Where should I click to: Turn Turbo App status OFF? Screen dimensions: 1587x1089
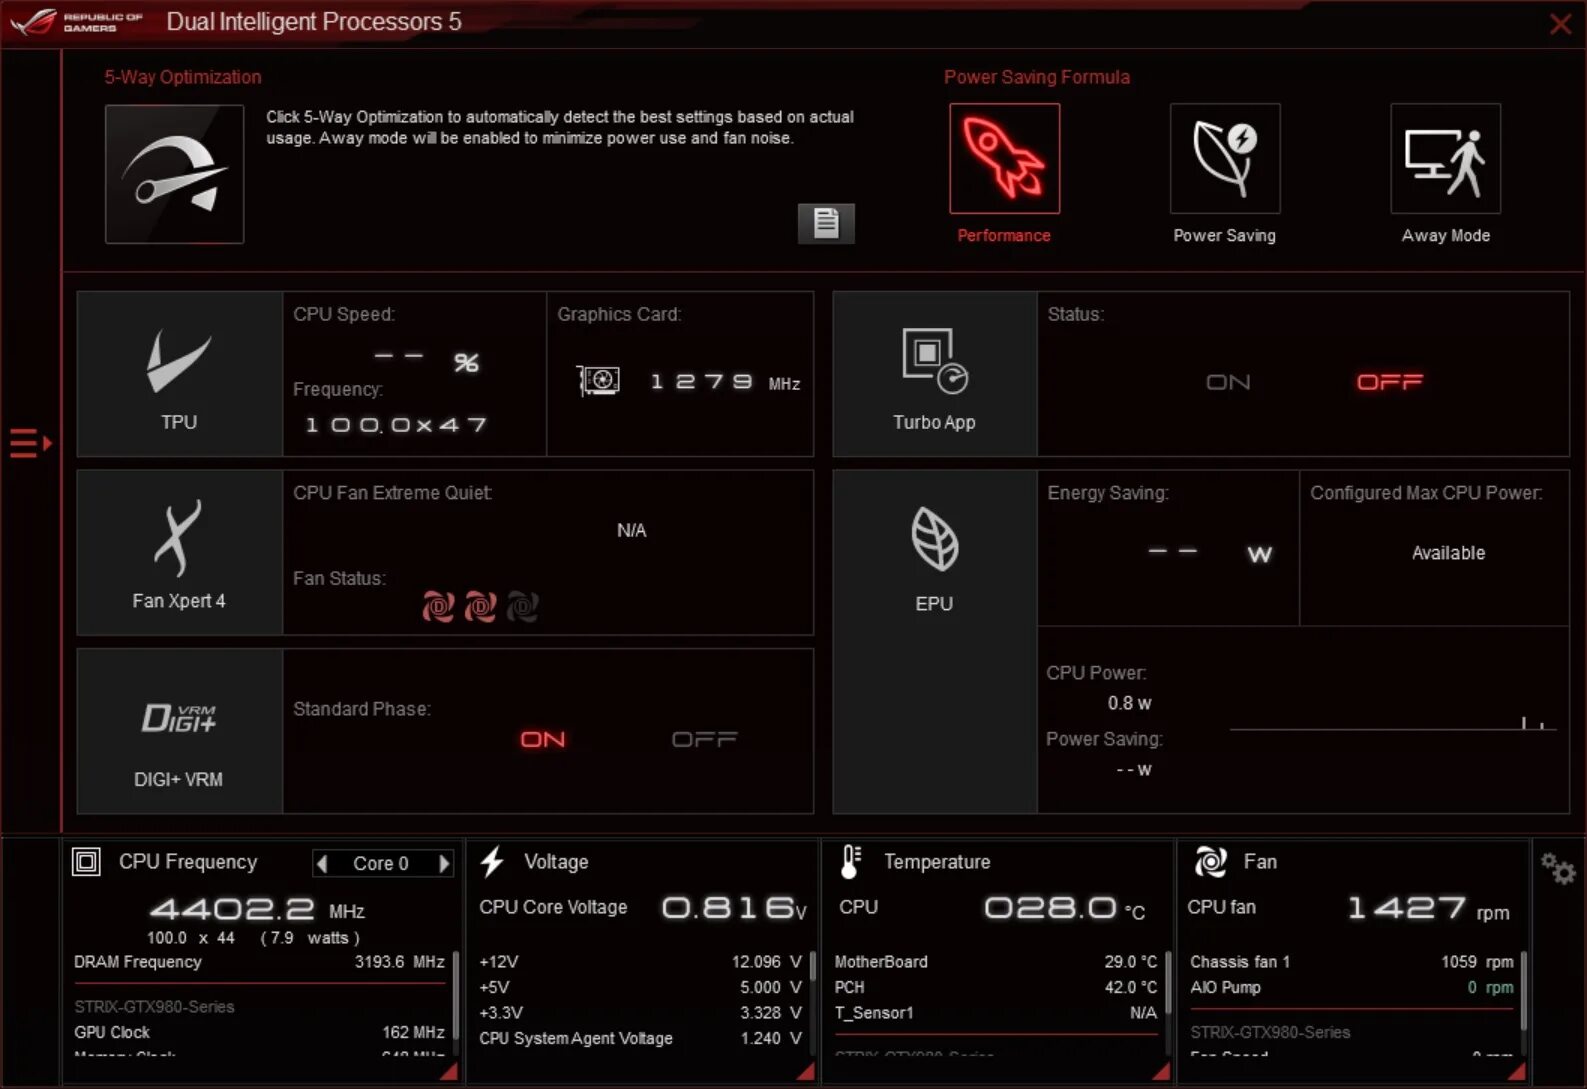1390,382
